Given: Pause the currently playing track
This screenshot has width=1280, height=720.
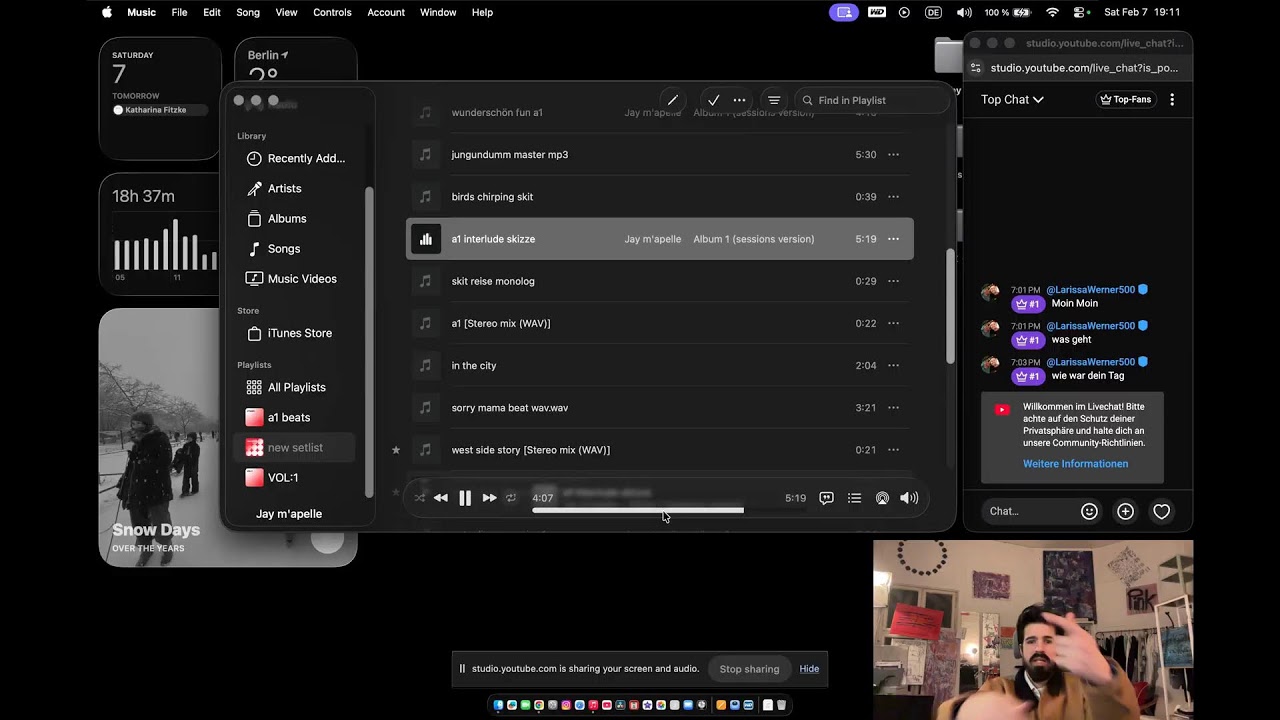Looking at the screenshot, I should [465, 498].
